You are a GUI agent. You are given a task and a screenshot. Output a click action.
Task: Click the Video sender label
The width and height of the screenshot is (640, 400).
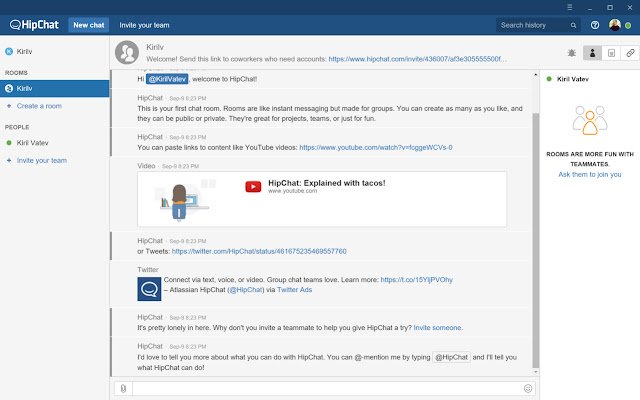coord(146,166)
